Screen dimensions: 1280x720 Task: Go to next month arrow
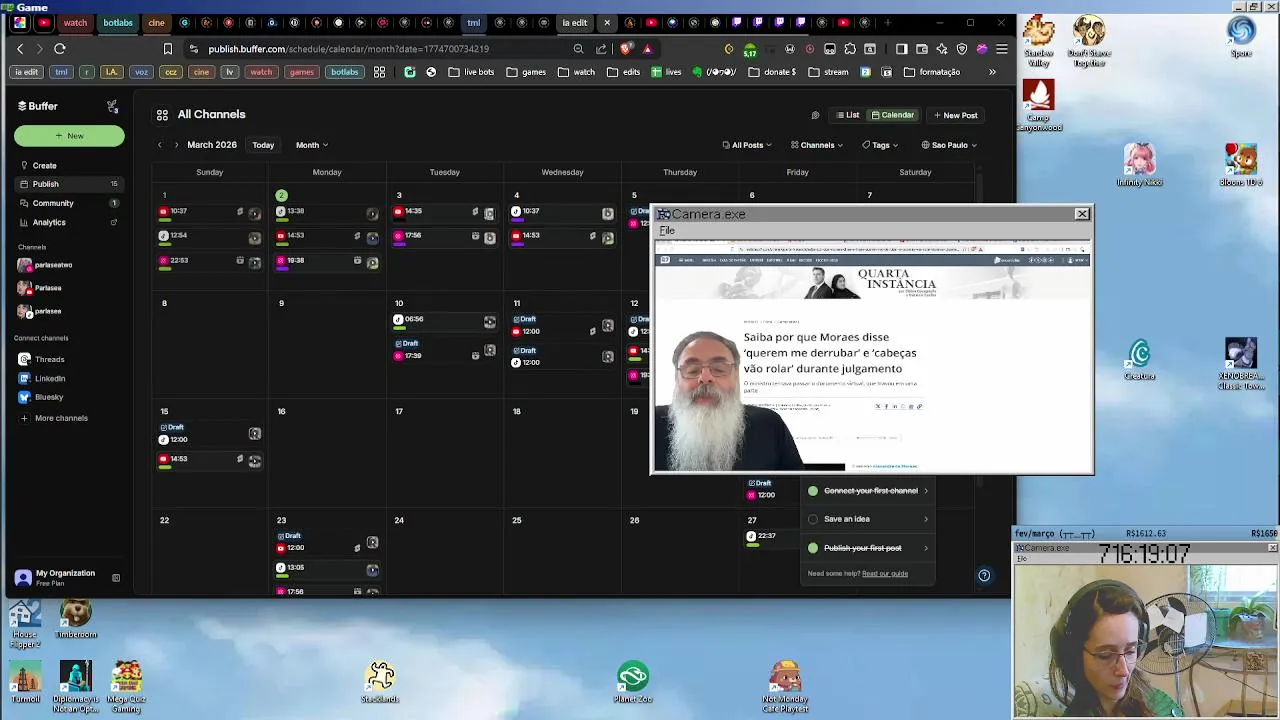point(176,145)
